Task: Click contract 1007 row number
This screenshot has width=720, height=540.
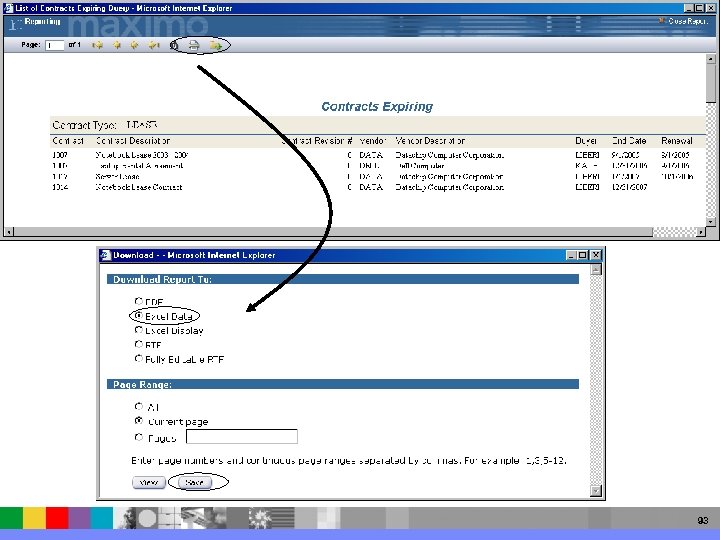Action: click(x=60, y=155)
